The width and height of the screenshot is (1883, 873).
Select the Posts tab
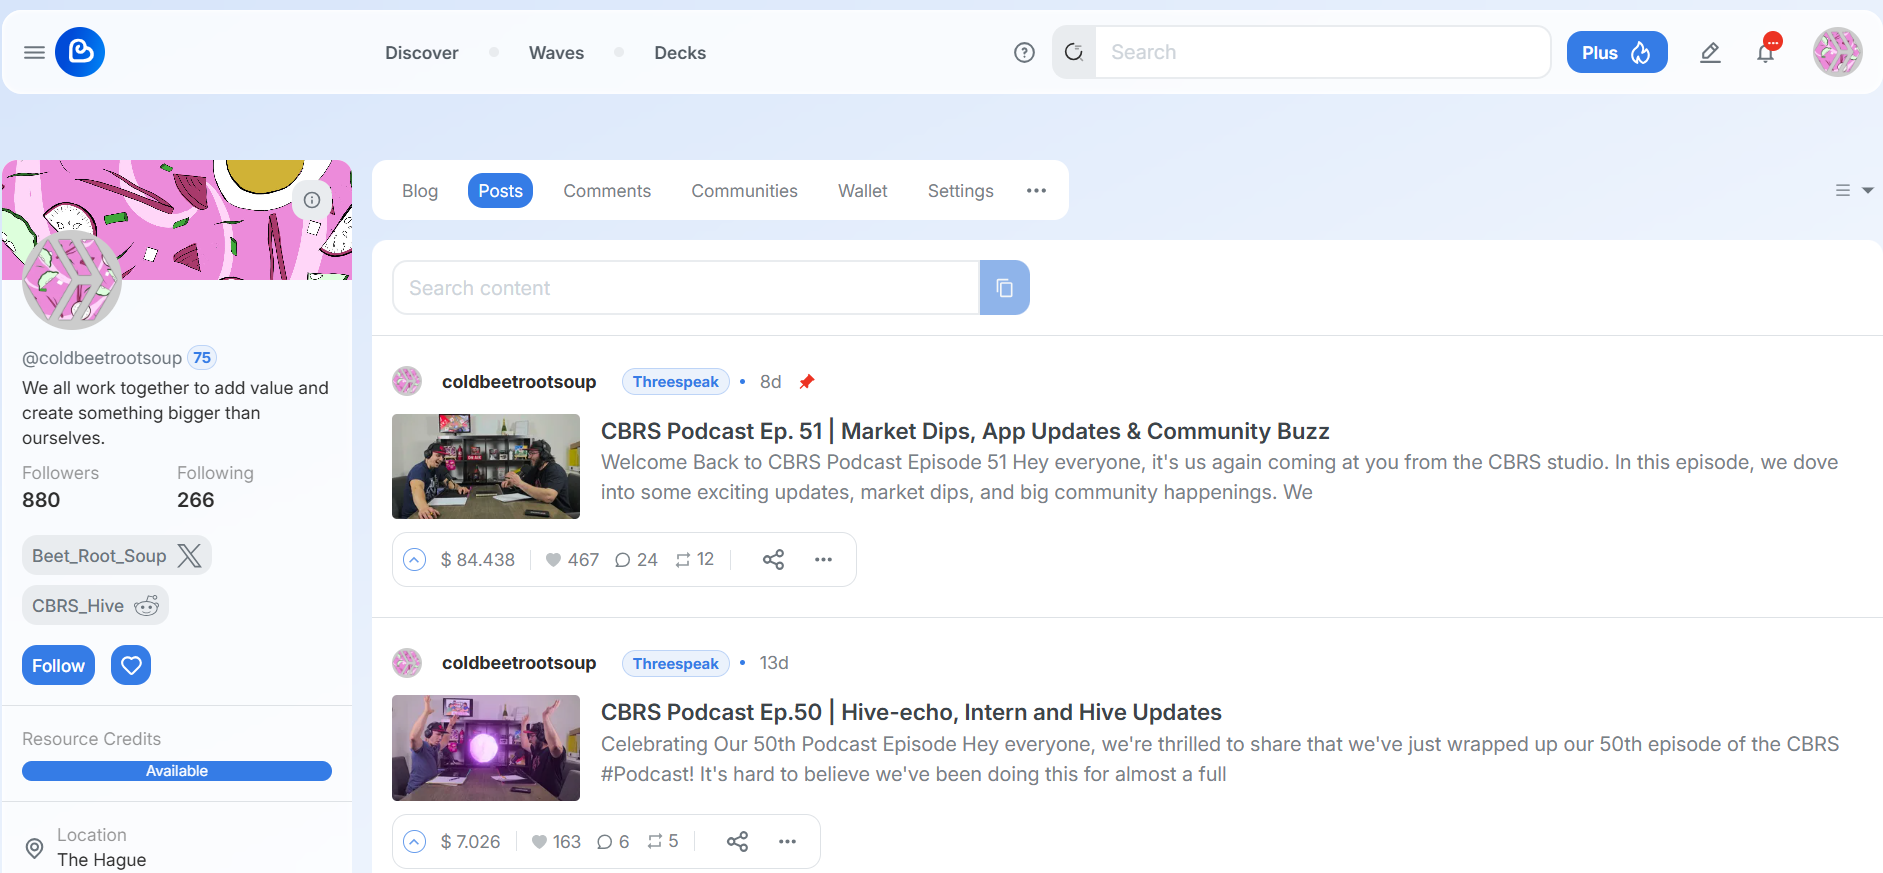pos(500,190)
